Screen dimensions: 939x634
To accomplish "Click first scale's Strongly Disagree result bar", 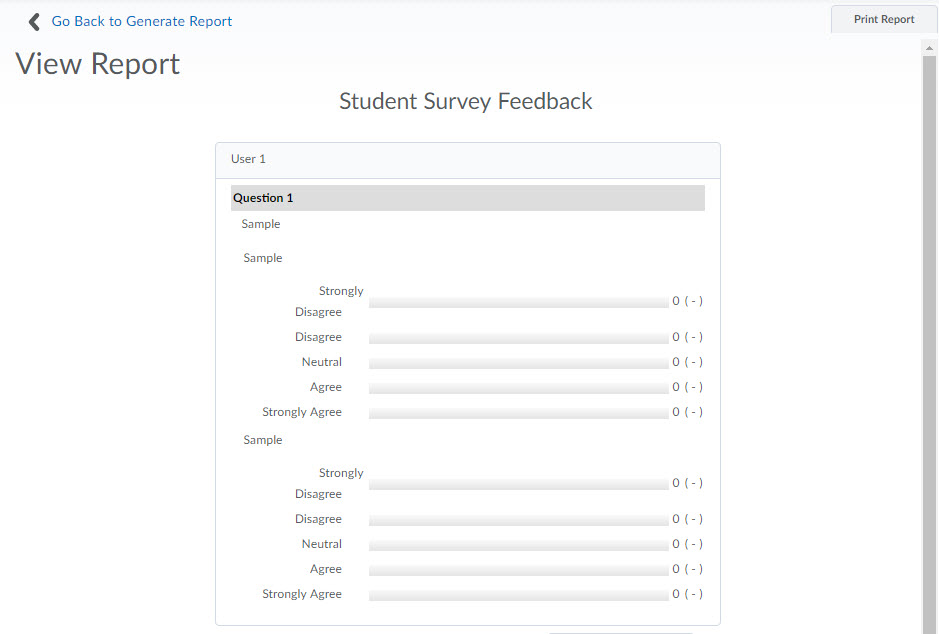I will 518,302.
